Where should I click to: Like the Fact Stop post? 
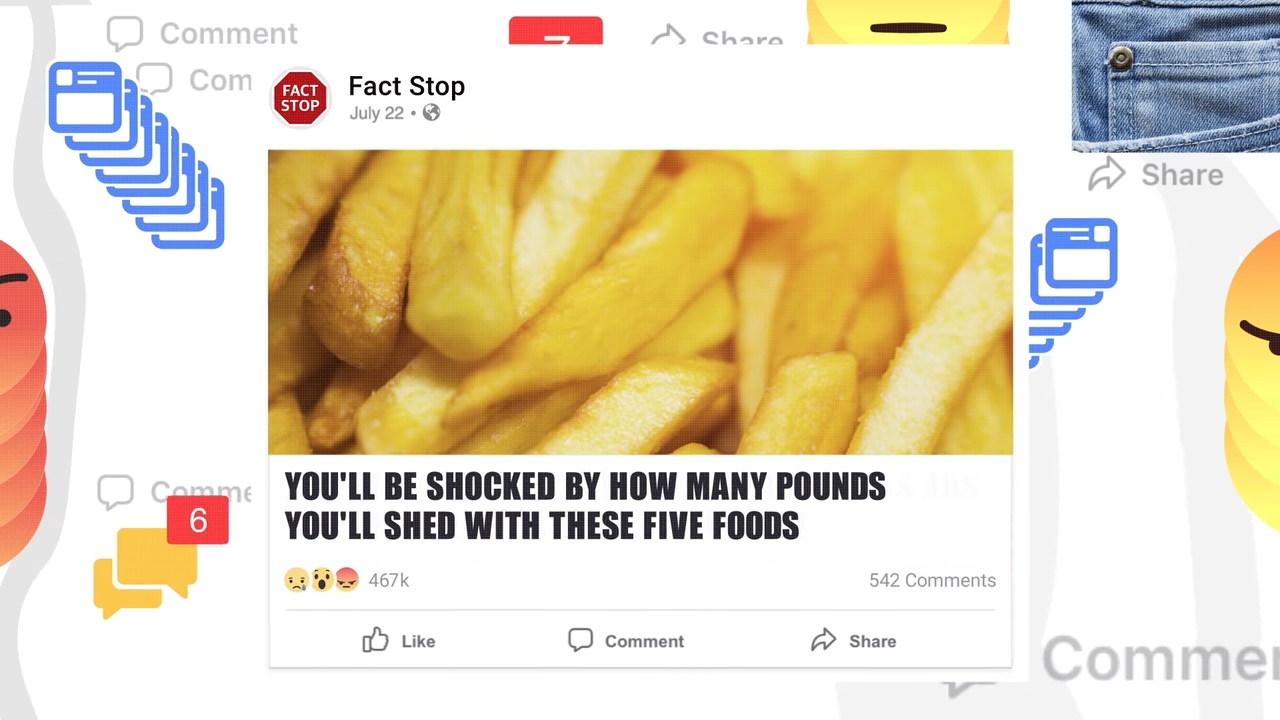tap(398, 640)
